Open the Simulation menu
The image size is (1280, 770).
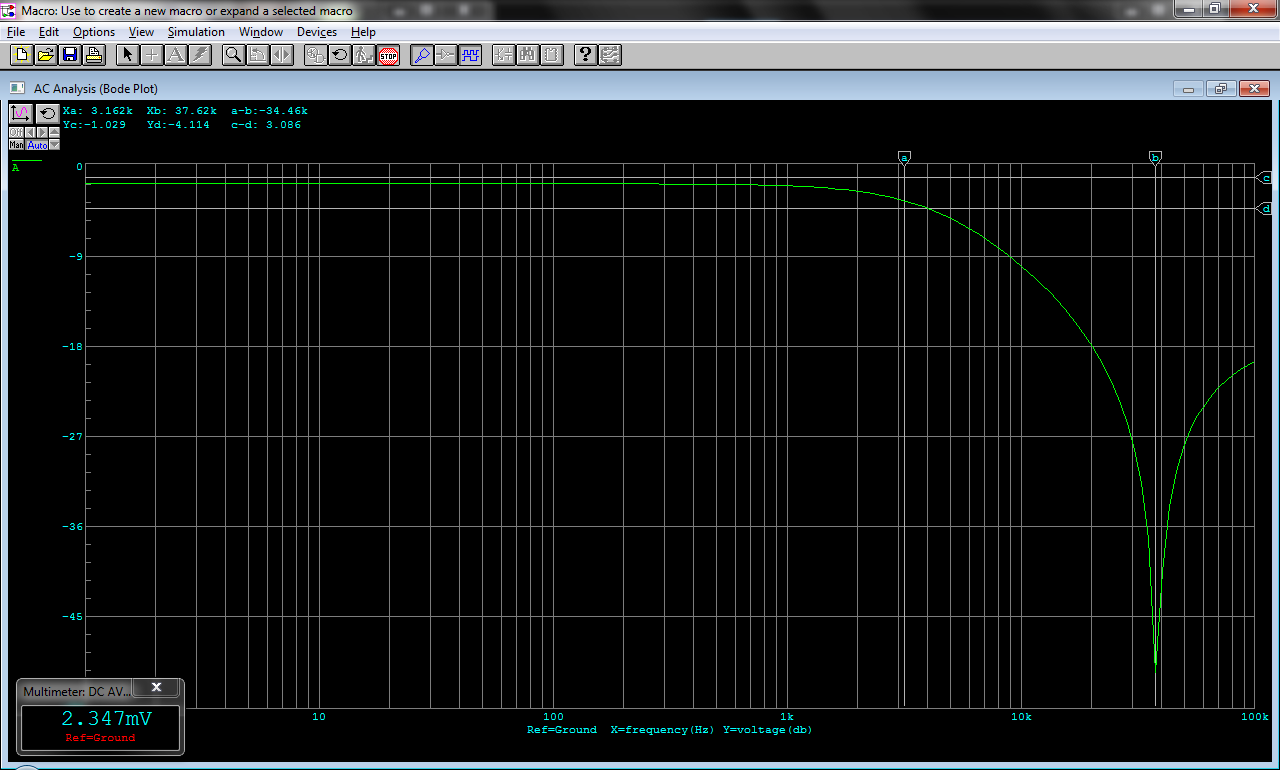(196, 32)
